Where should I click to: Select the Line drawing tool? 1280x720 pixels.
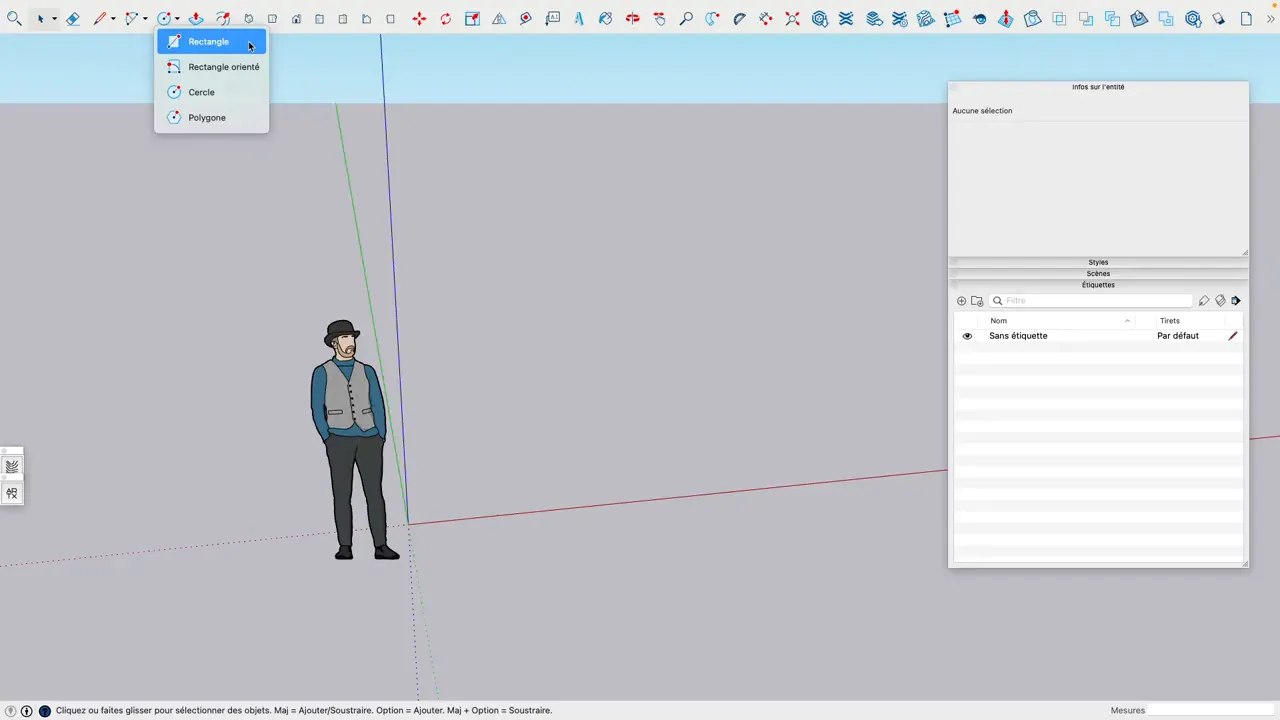pos(100,18)
